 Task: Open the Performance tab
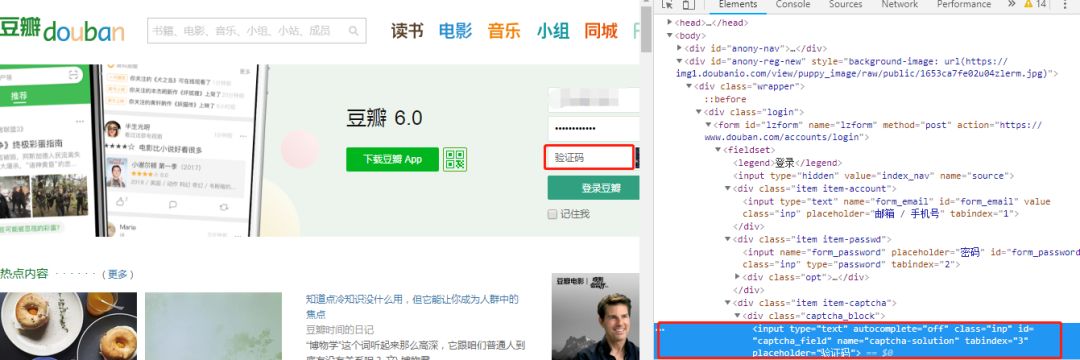964,4
